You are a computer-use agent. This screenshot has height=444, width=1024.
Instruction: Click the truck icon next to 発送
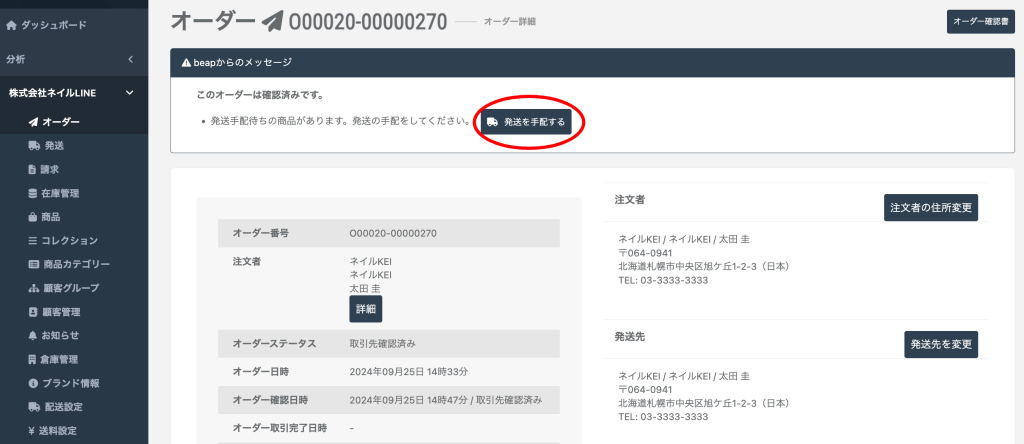point(33,146)
